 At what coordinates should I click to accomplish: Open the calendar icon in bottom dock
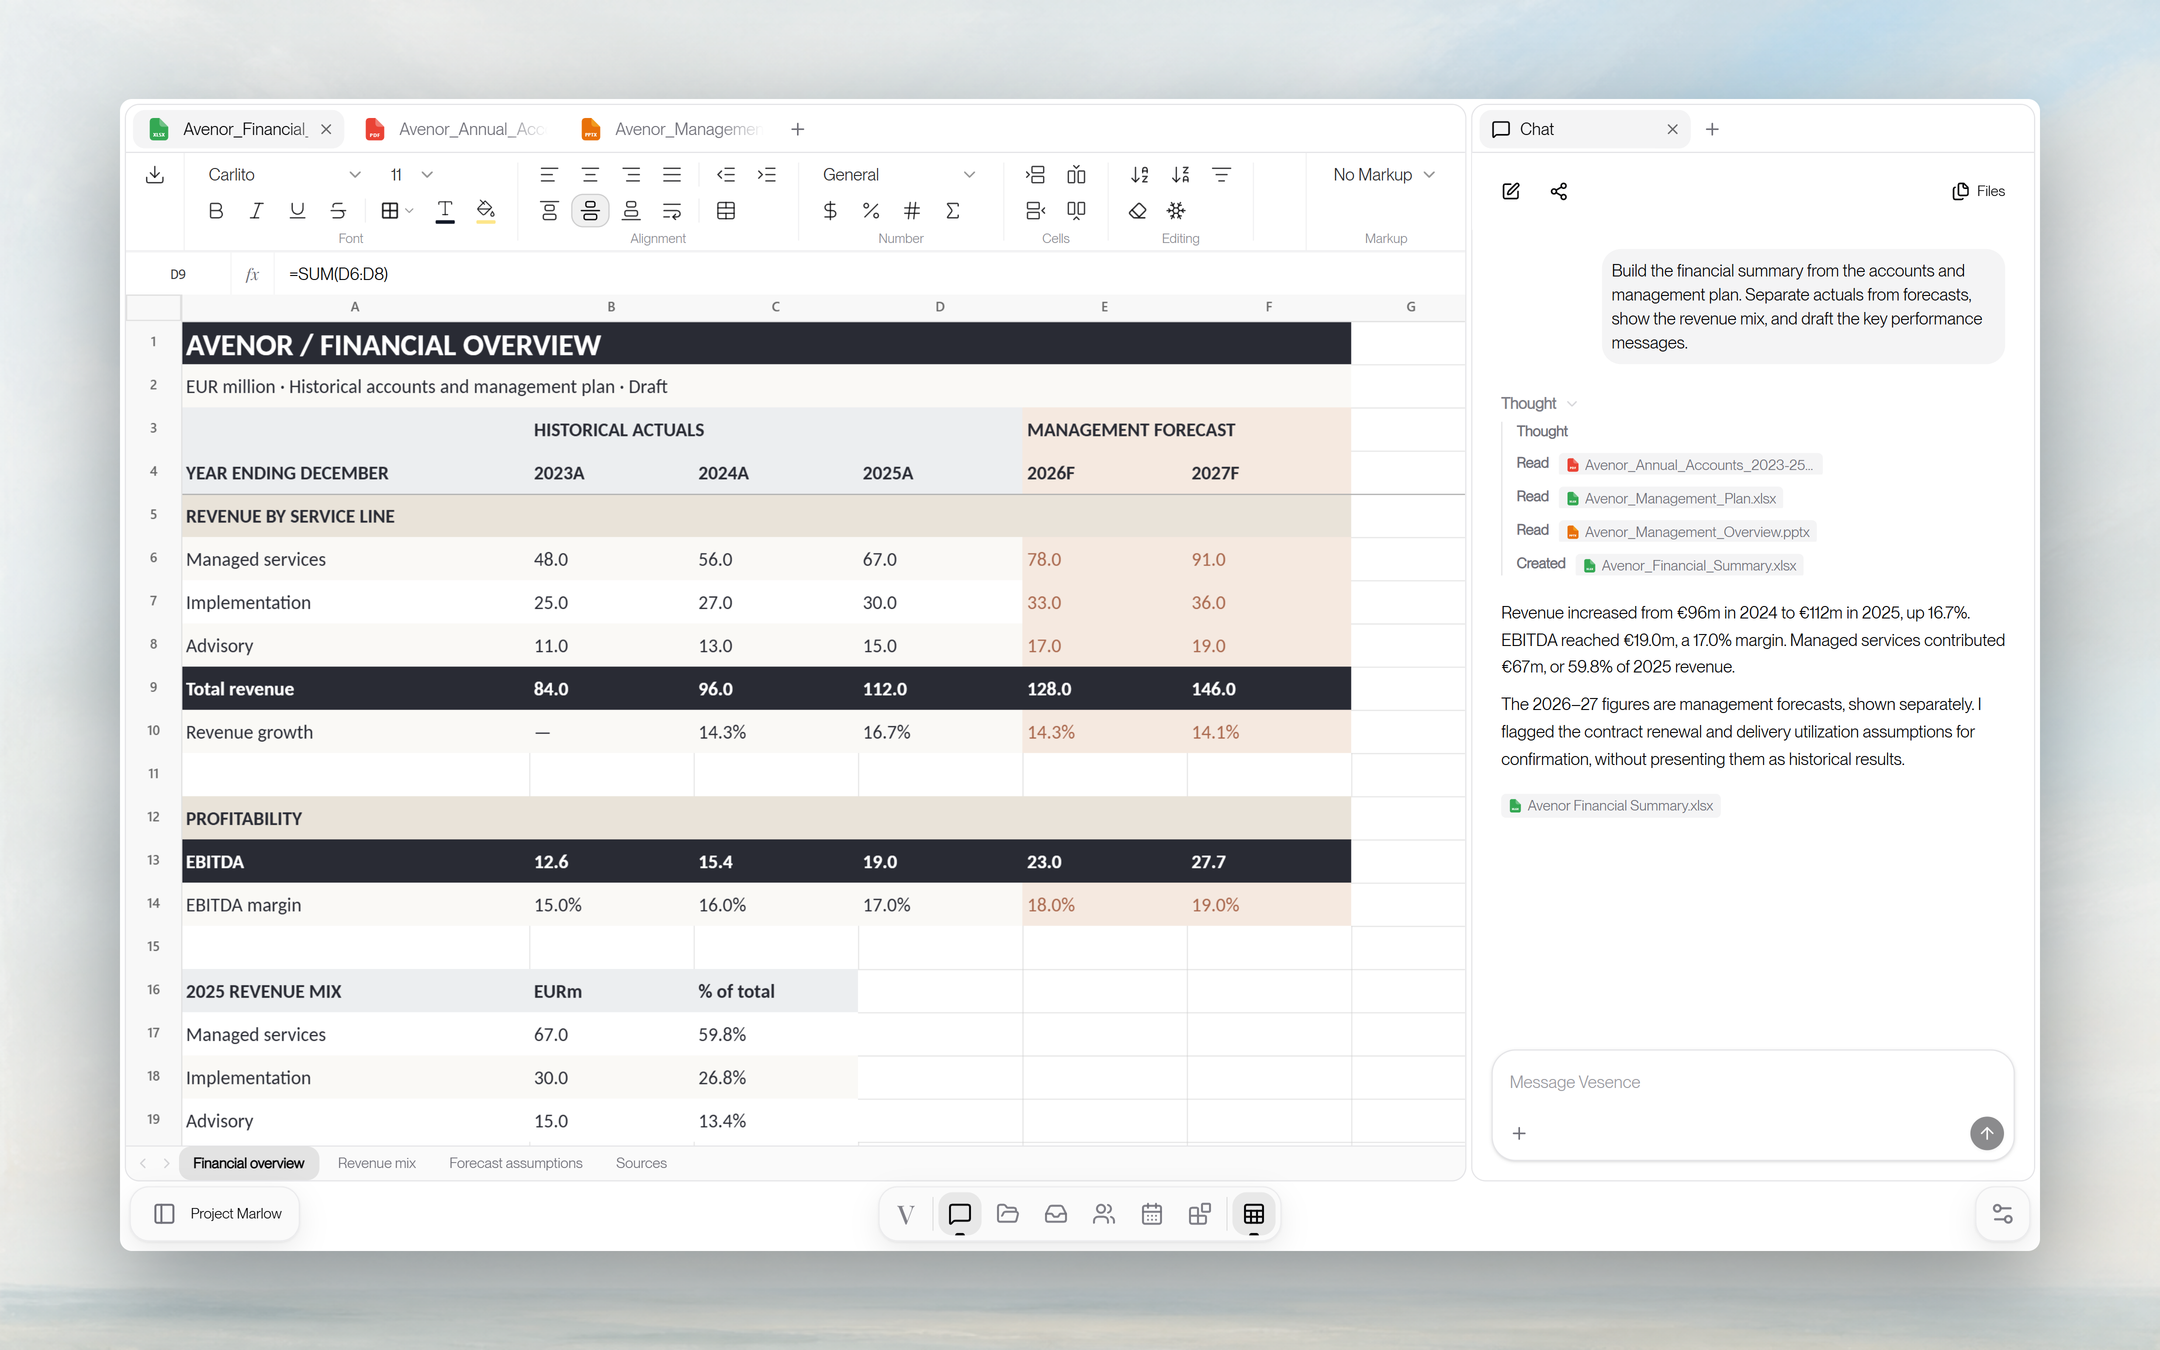[x=1152, y=1214]
